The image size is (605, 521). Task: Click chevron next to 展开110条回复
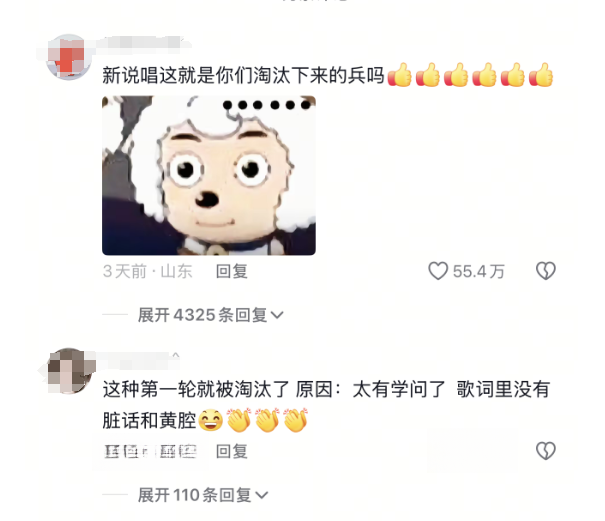click(262, 496)
